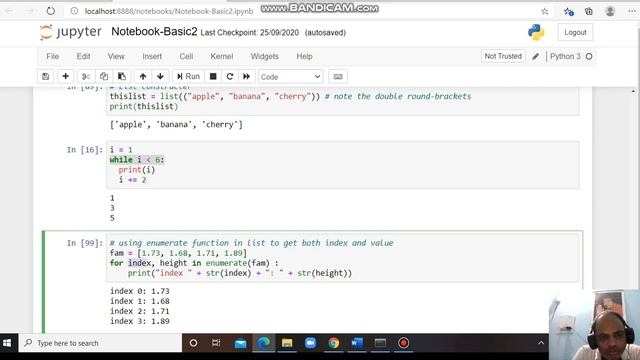This screenshot has height=360, width=640.
Task: Click the 'In [16]:' cell prompt
Action: (x=85, y=150)
